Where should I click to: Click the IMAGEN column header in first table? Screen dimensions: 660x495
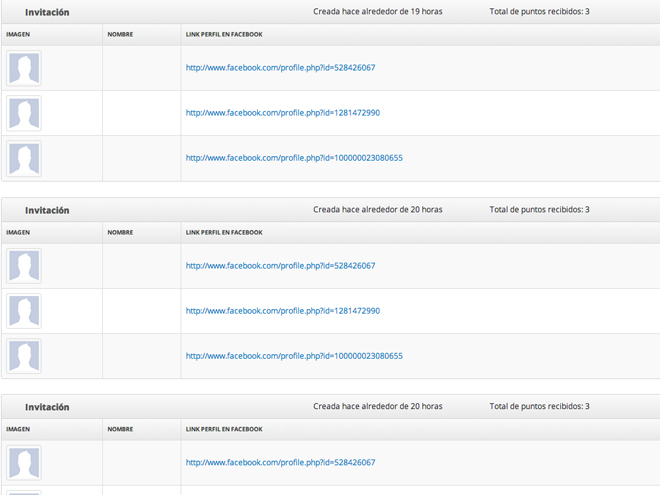[x=18, y=35]
